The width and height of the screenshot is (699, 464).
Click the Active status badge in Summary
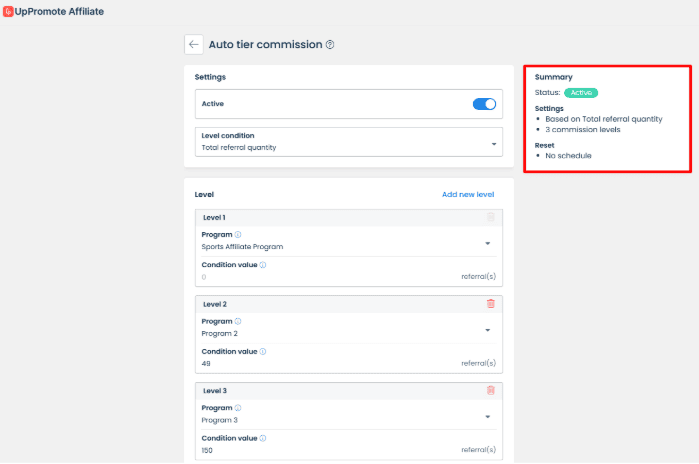580,92
